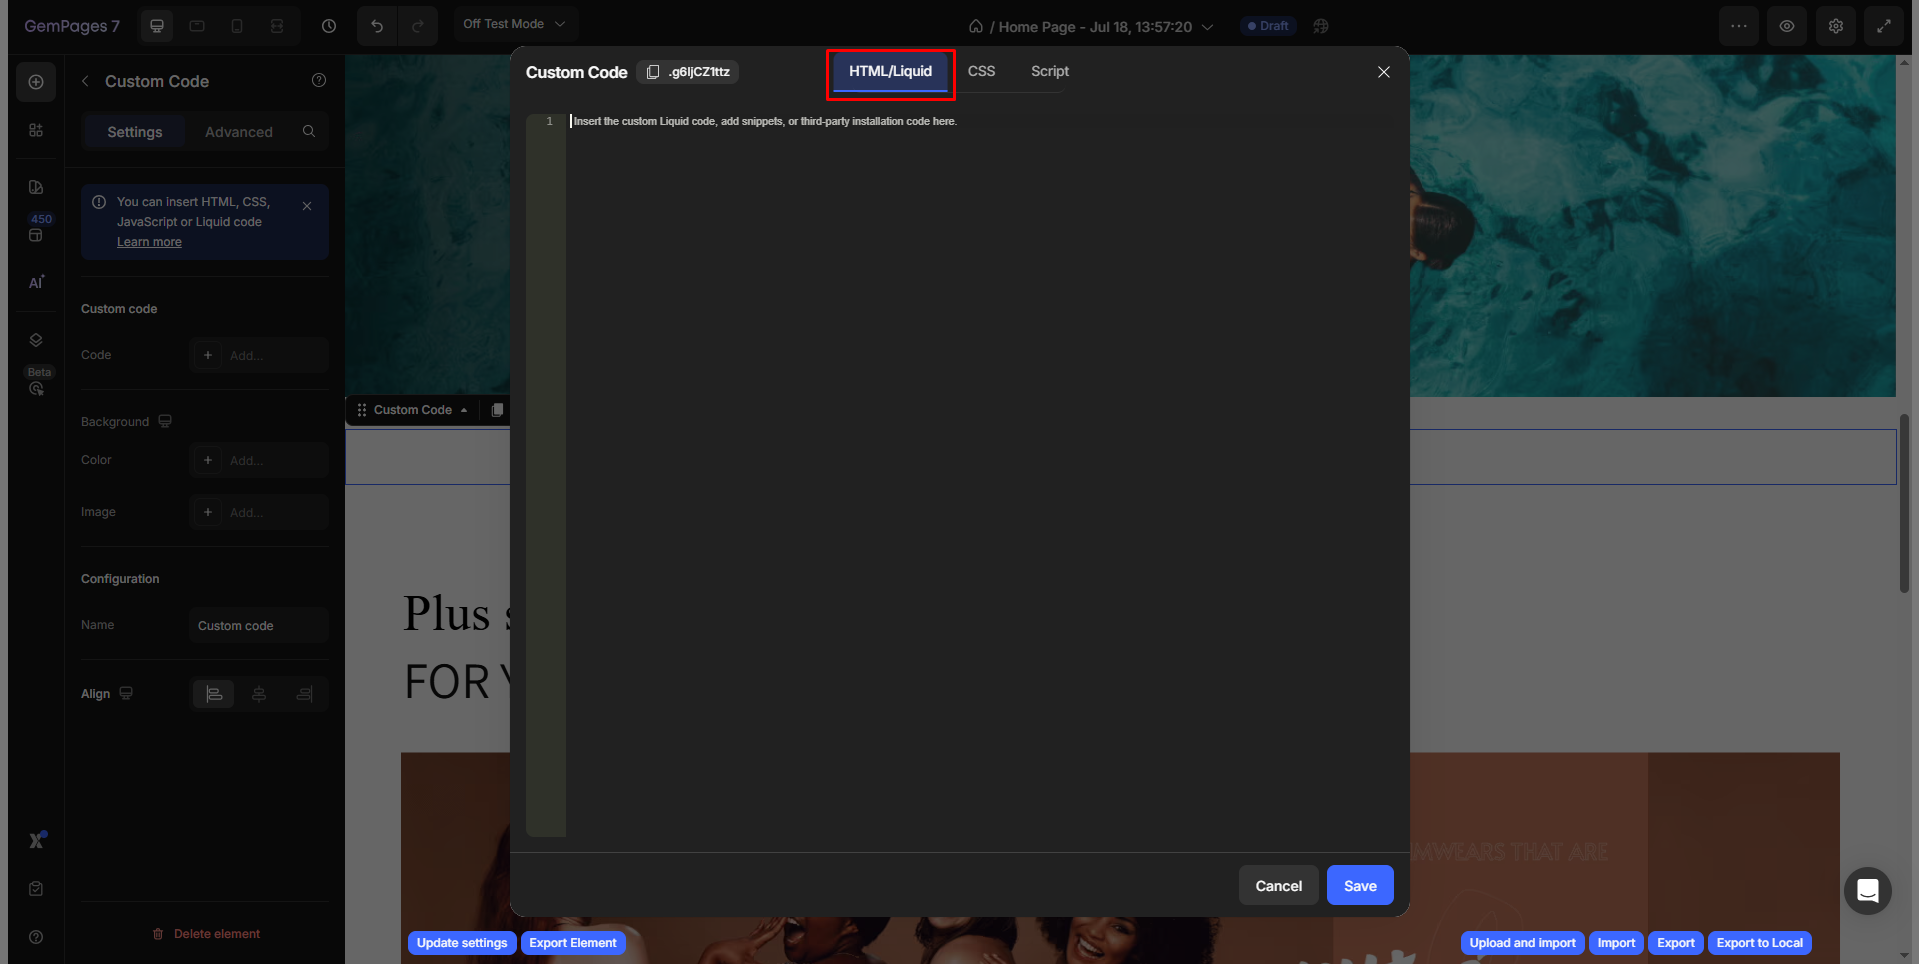Image resolution: width=1919 pixels, height=964 pixels.
Task: Edit the Name field Custom code
Action: [259, 625]
